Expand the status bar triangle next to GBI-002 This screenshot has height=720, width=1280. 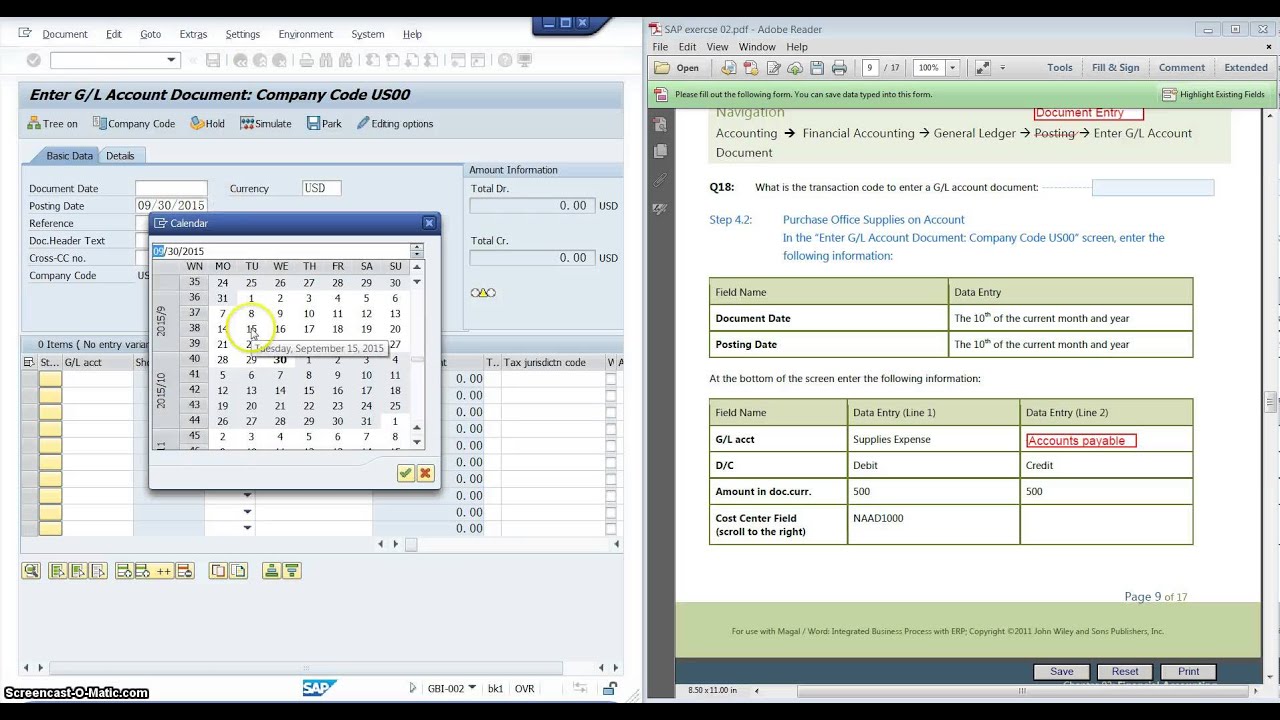pos(413,688)
